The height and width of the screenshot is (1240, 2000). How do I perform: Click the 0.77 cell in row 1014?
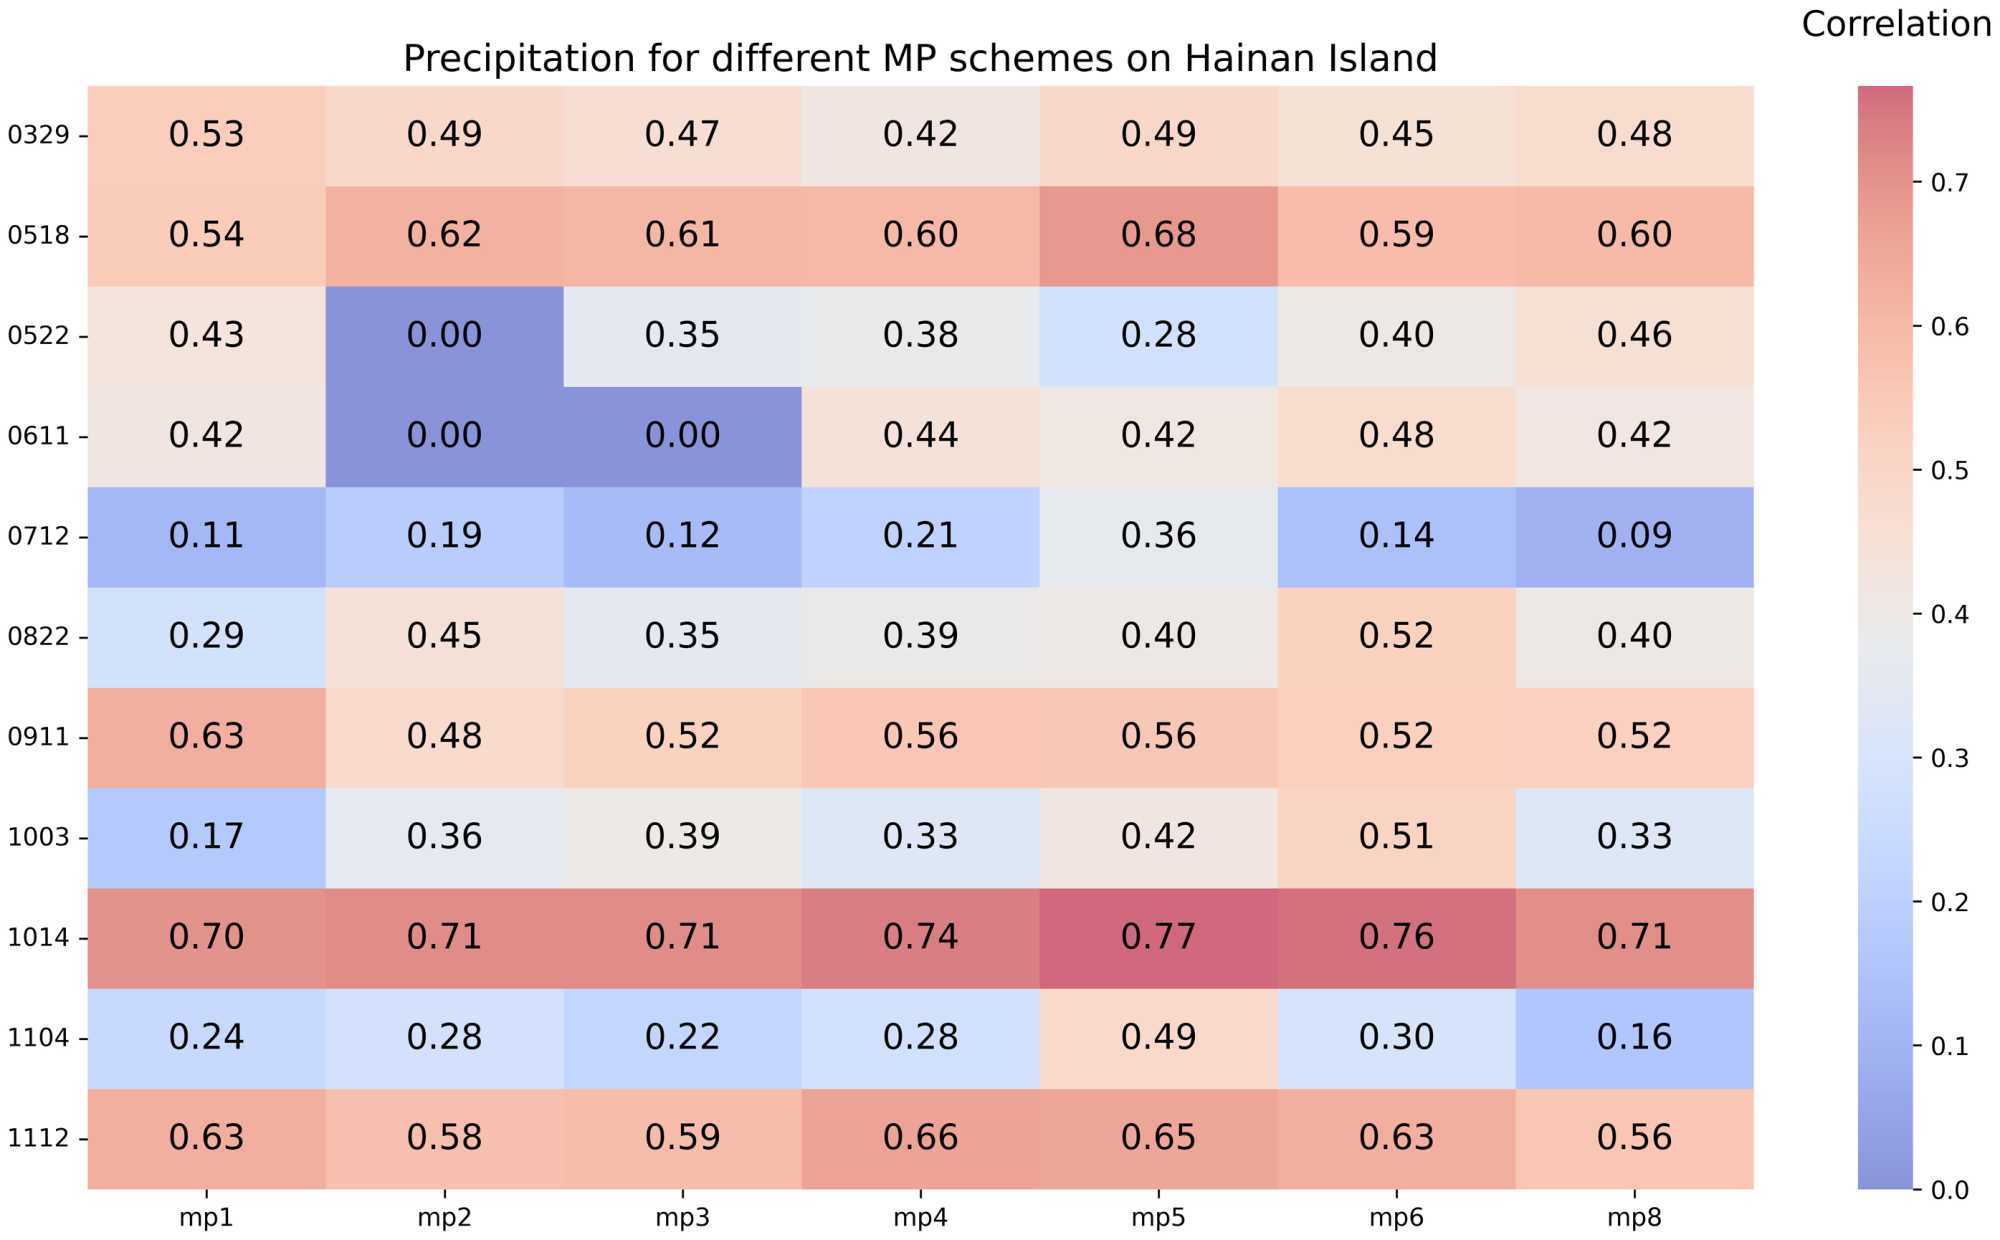1158,937
